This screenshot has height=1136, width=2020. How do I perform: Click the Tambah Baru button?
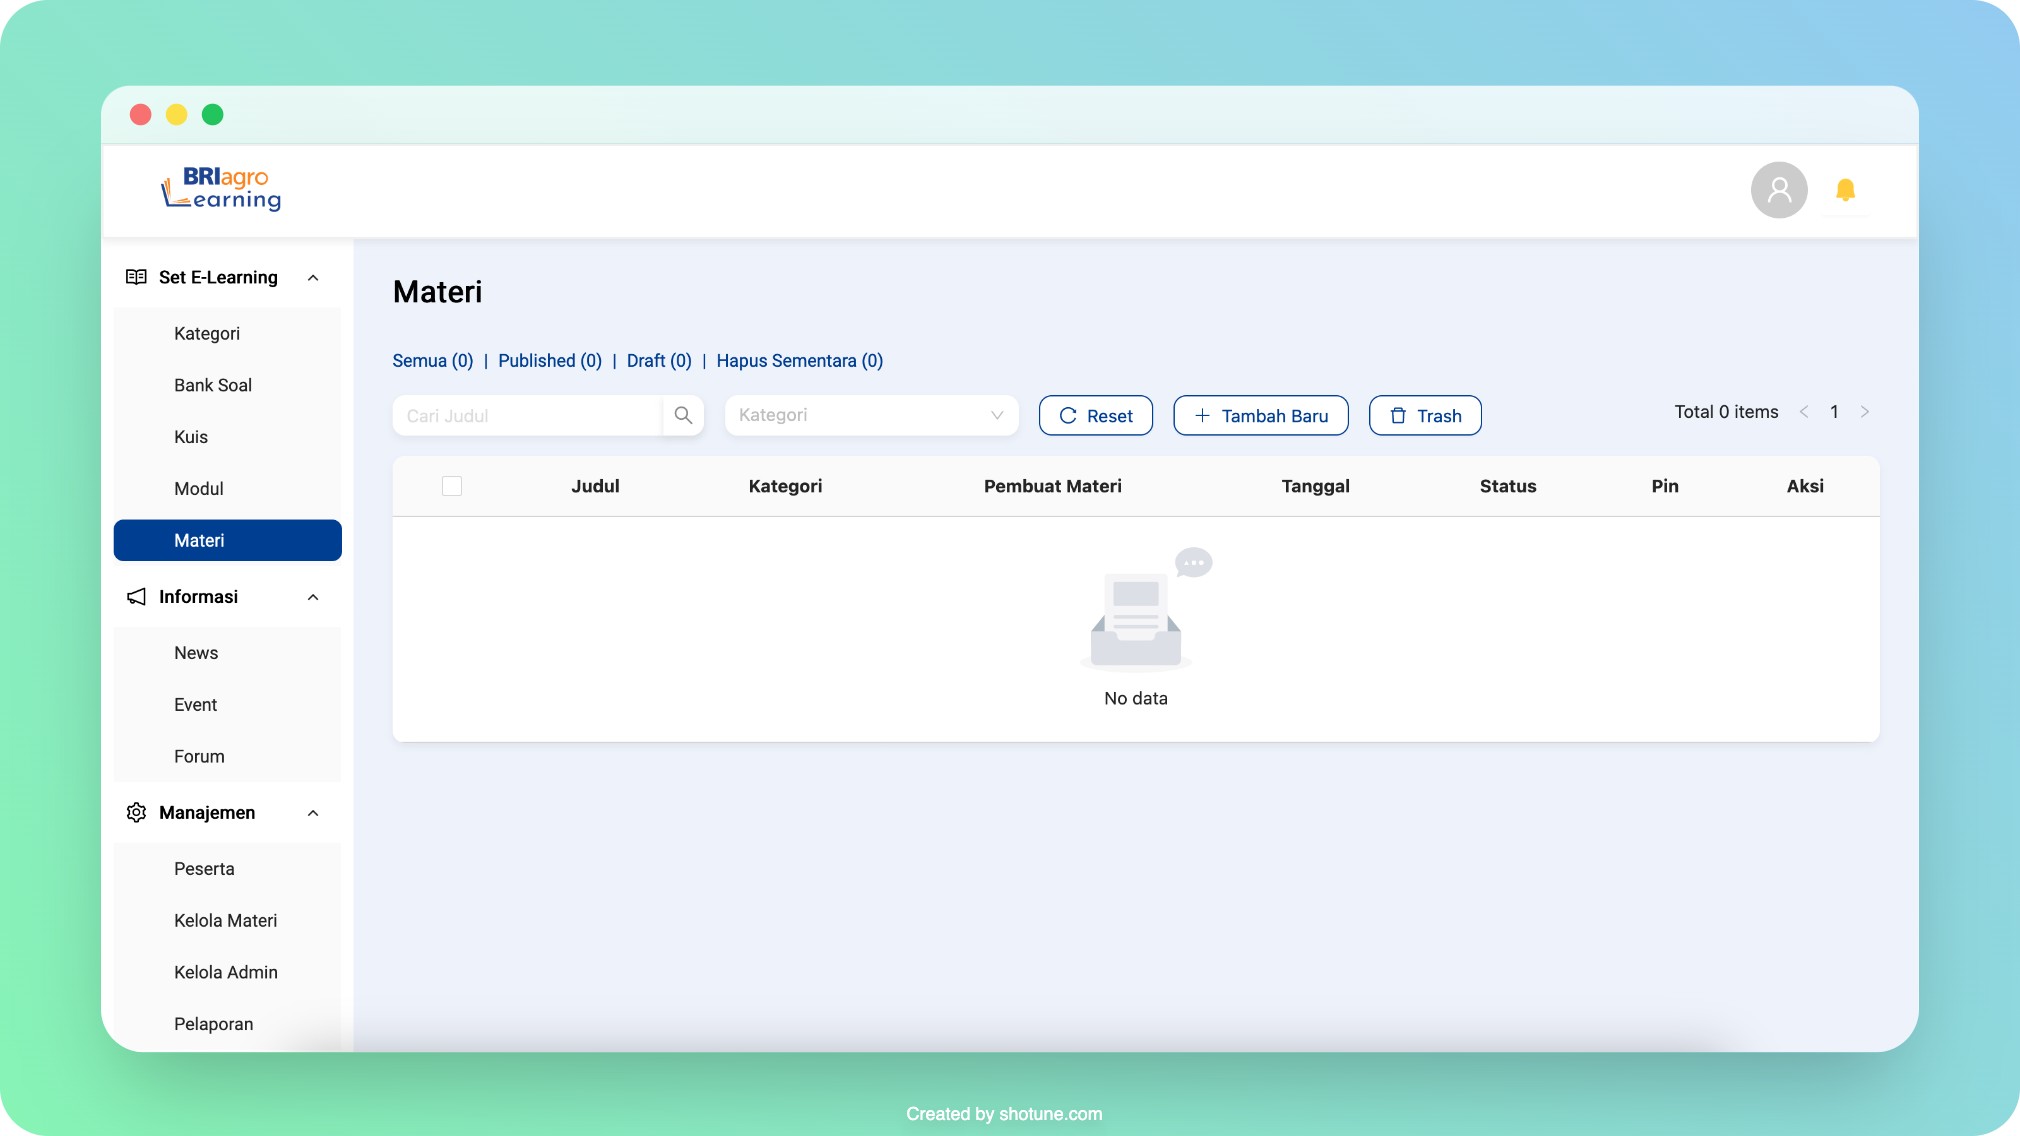(1260, 415)
